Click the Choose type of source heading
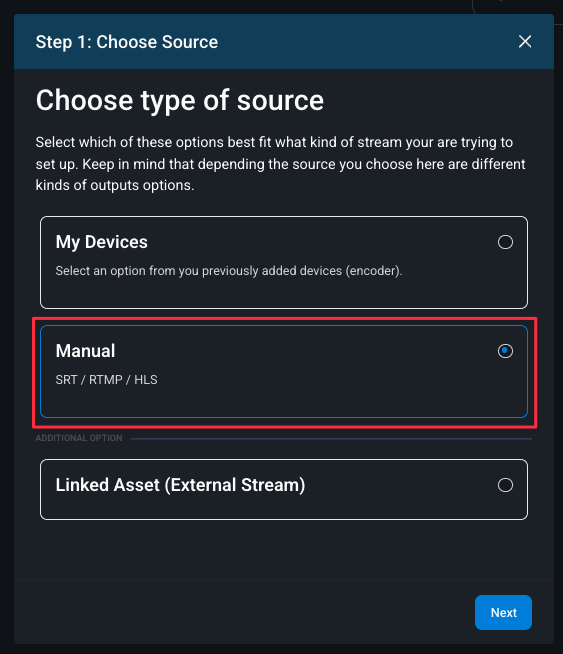The image size is (563, 654). (x=180, y=101)
